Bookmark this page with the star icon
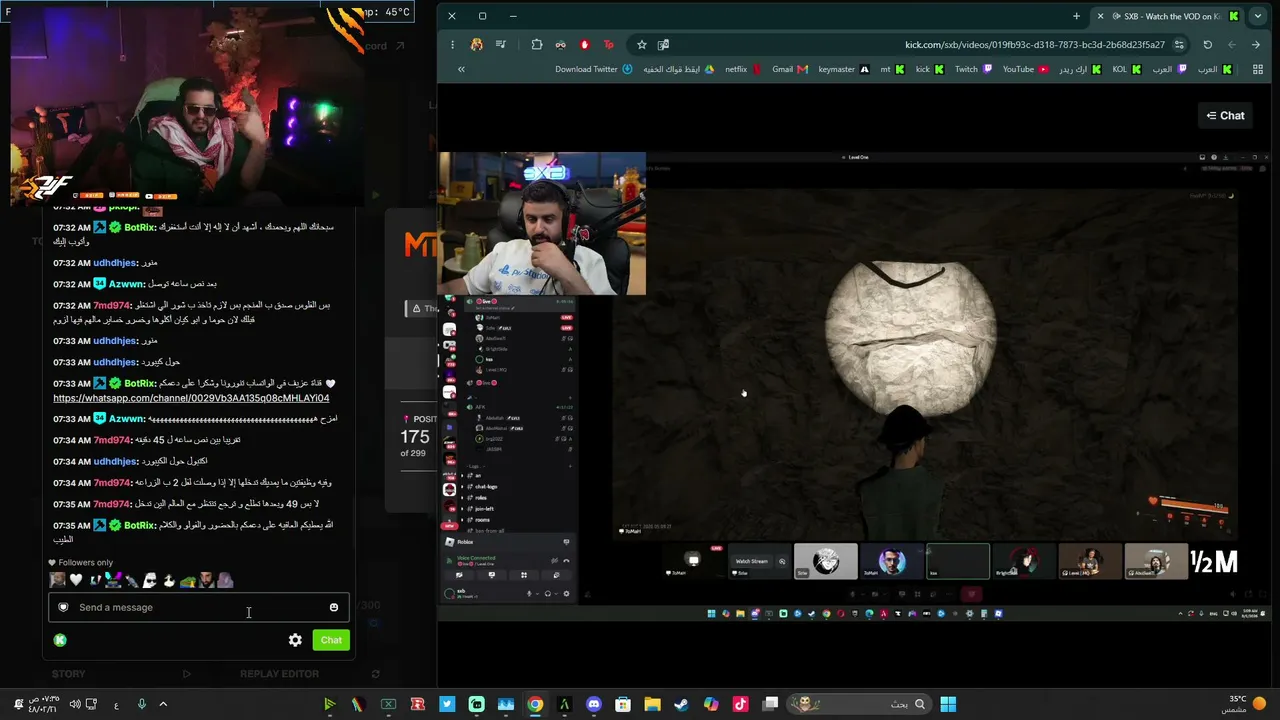 642,45
